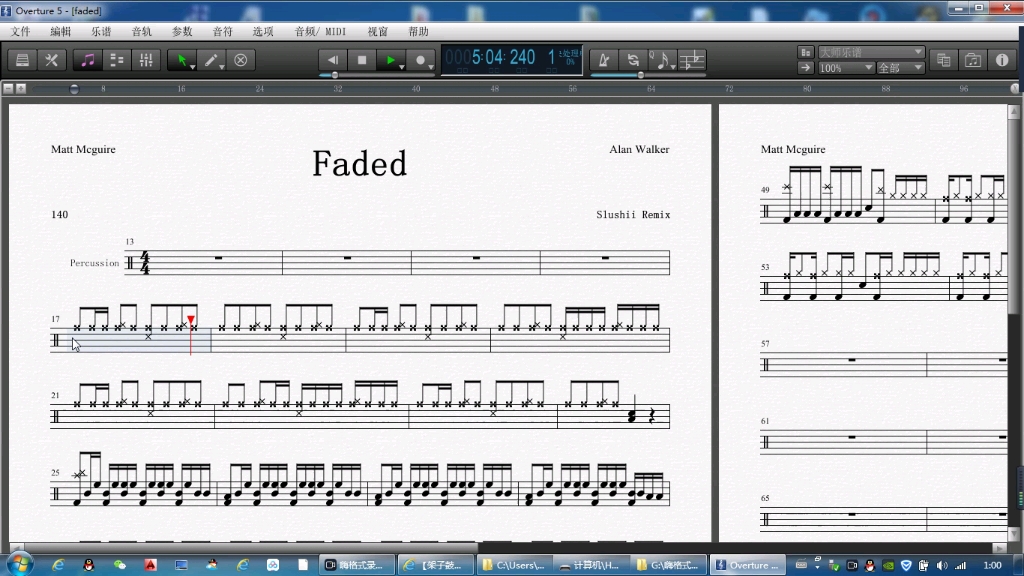The height and width of the screenshot is (576, 1024).
Task: Click the tempo text 140
Action: point(59,215)
